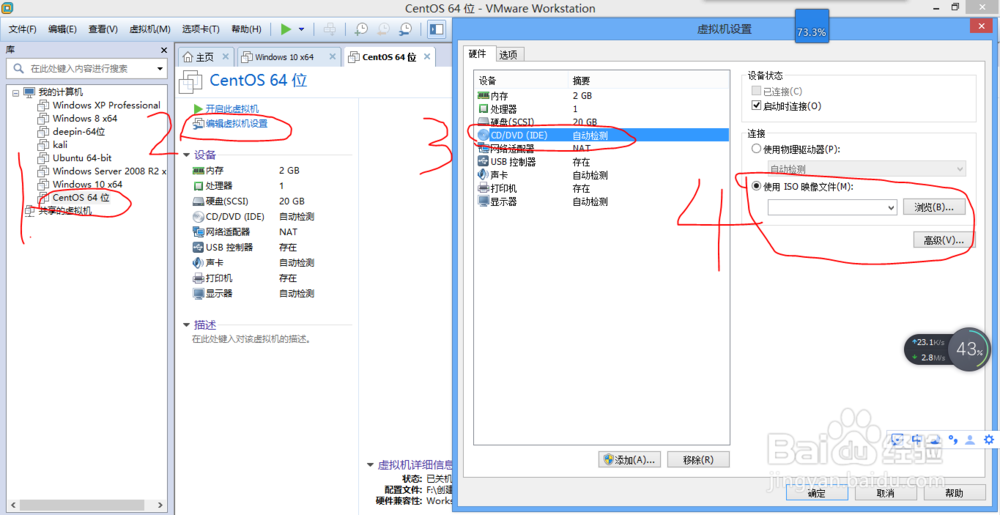Collapse the 描述 section triangle
Image resolution: width=1000 pixels, height=515 pixels.
pyautogui.click(x=186, y=324)
